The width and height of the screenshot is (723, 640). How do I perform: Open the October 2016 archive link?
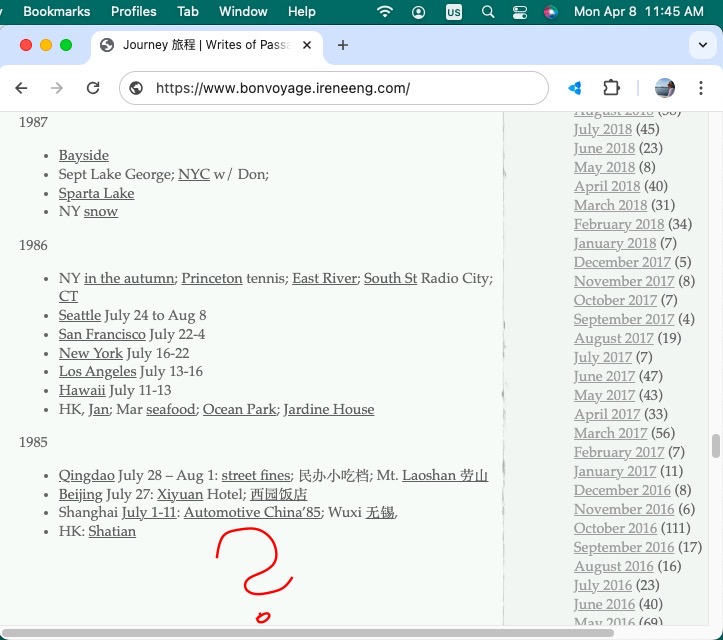615,528
